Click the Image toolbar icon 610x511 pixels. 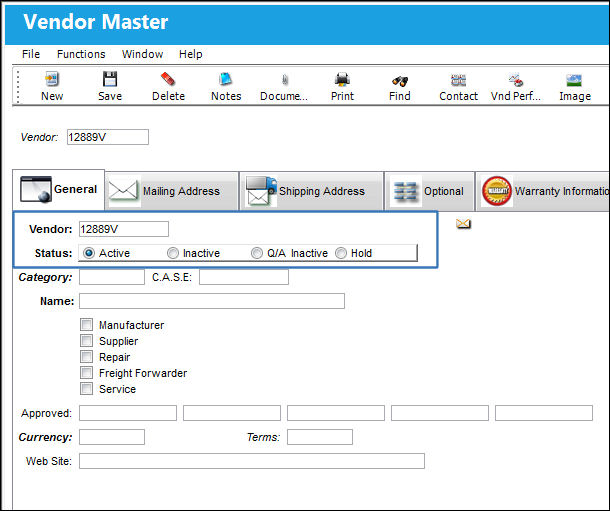point(574,80)
